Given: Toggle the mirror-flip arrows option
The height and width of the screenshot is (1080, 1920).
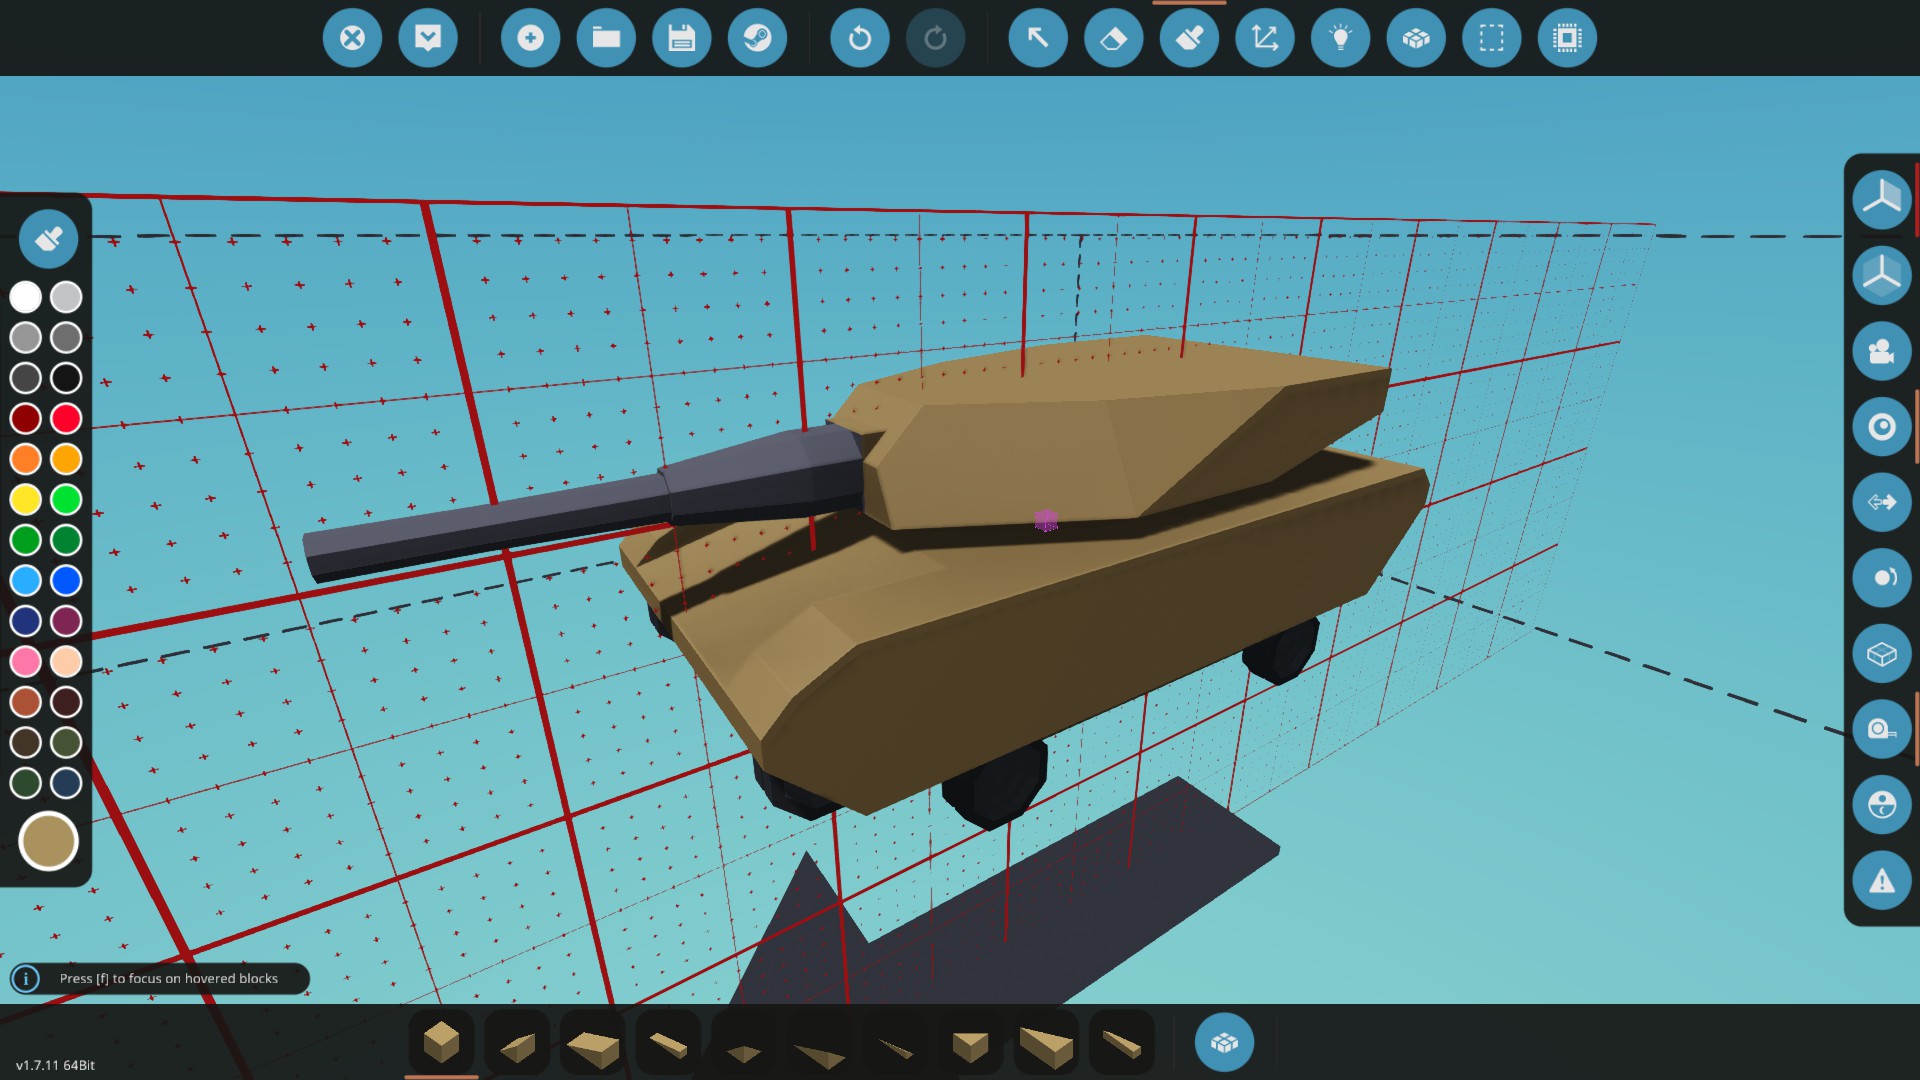Looking at the screenshot, I should (1881, 502).
